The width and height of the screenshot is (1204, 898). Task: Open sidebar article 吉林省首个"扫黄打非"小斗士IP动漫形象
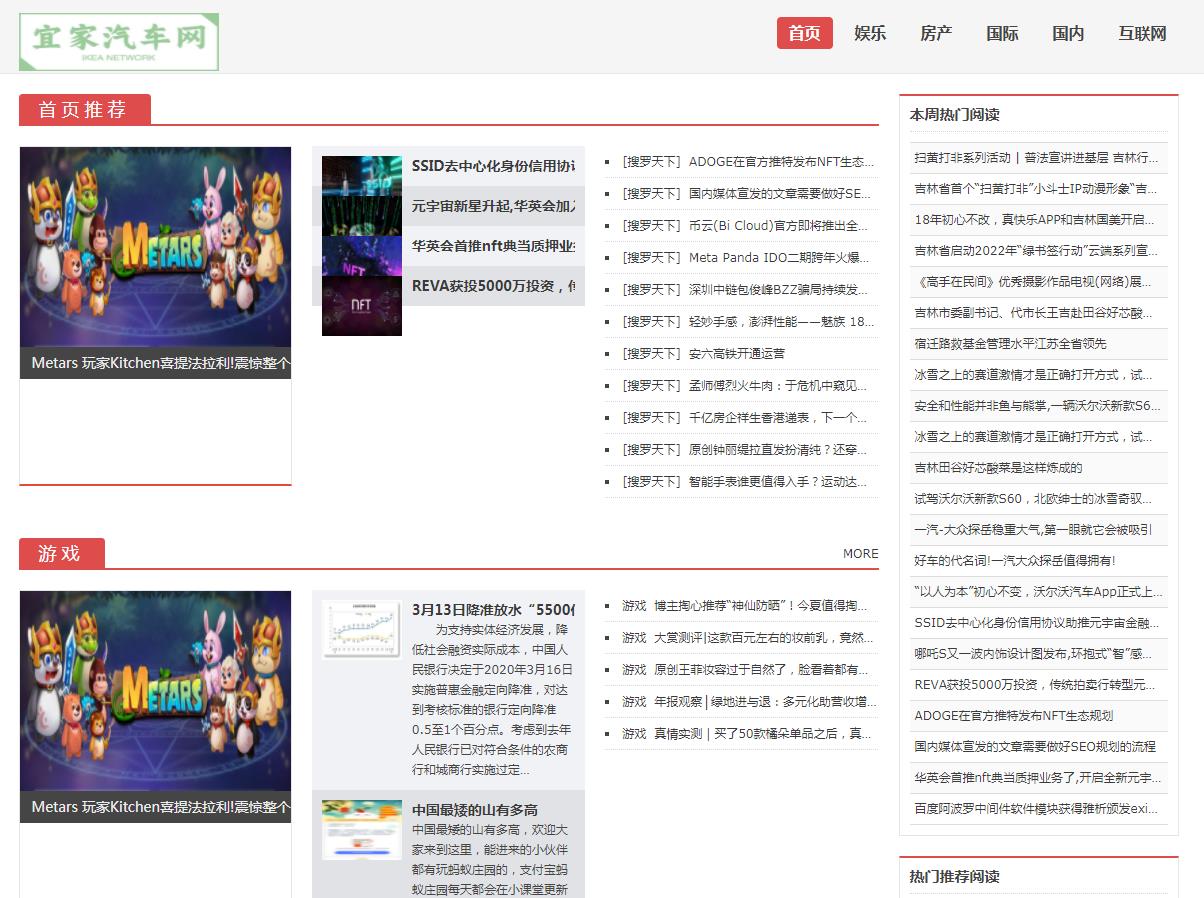coord(1036,188)
